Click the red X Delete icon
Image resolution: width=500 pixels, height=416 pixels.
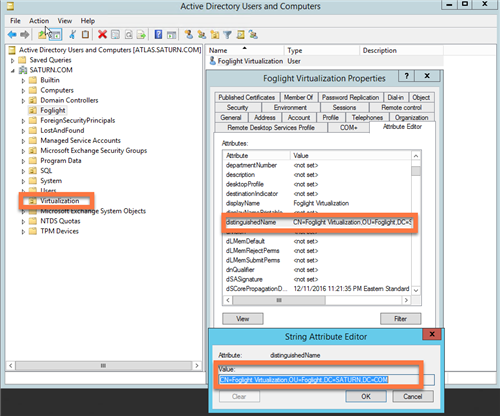[102, 34]
